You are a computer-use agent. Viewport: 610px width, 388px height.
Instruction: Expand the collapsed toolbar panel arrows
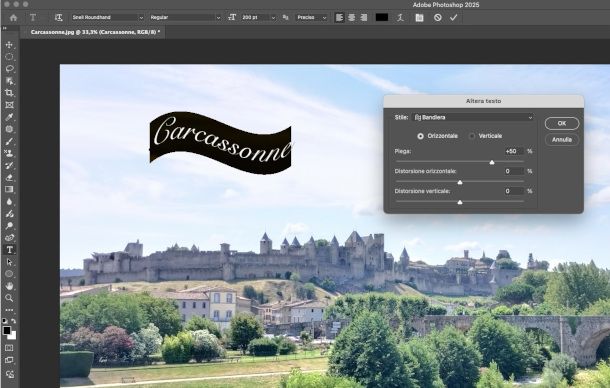coord(5,28)
